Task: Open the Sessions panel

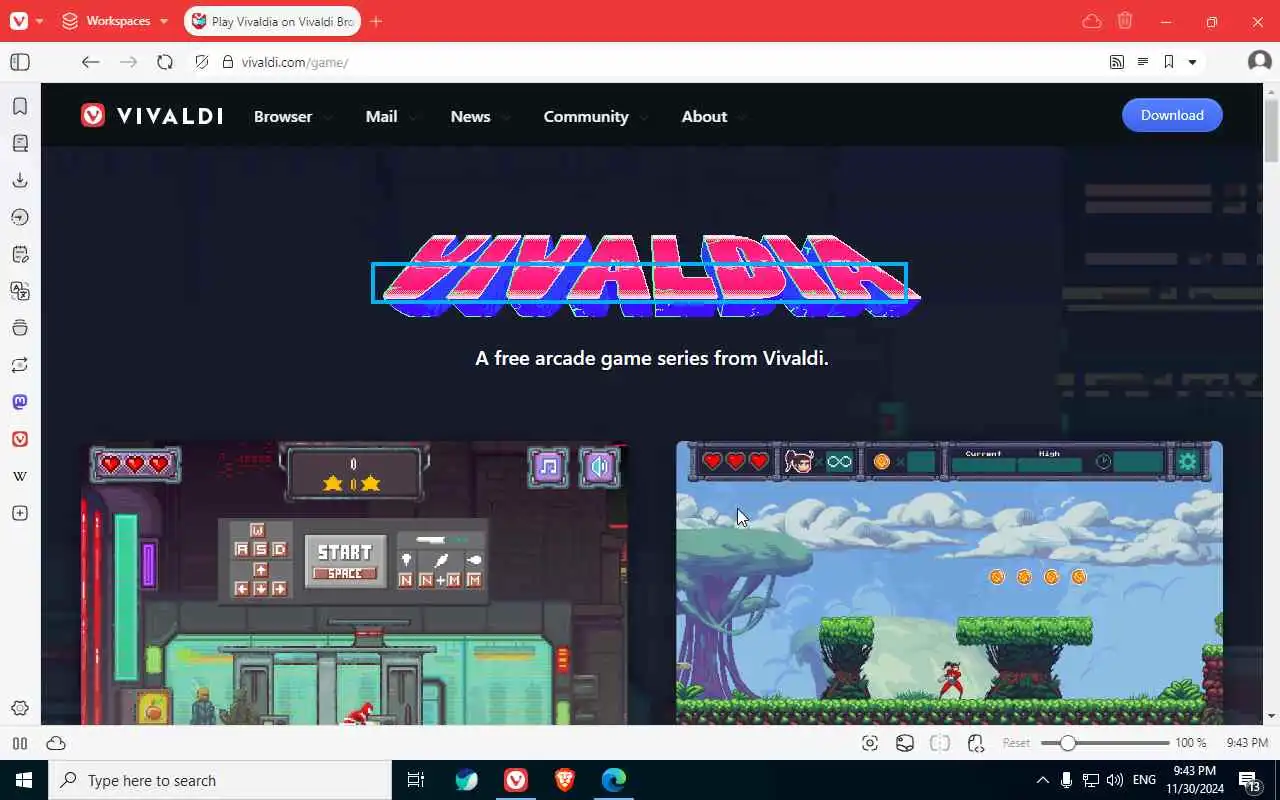Action: (x=20, y=365)
